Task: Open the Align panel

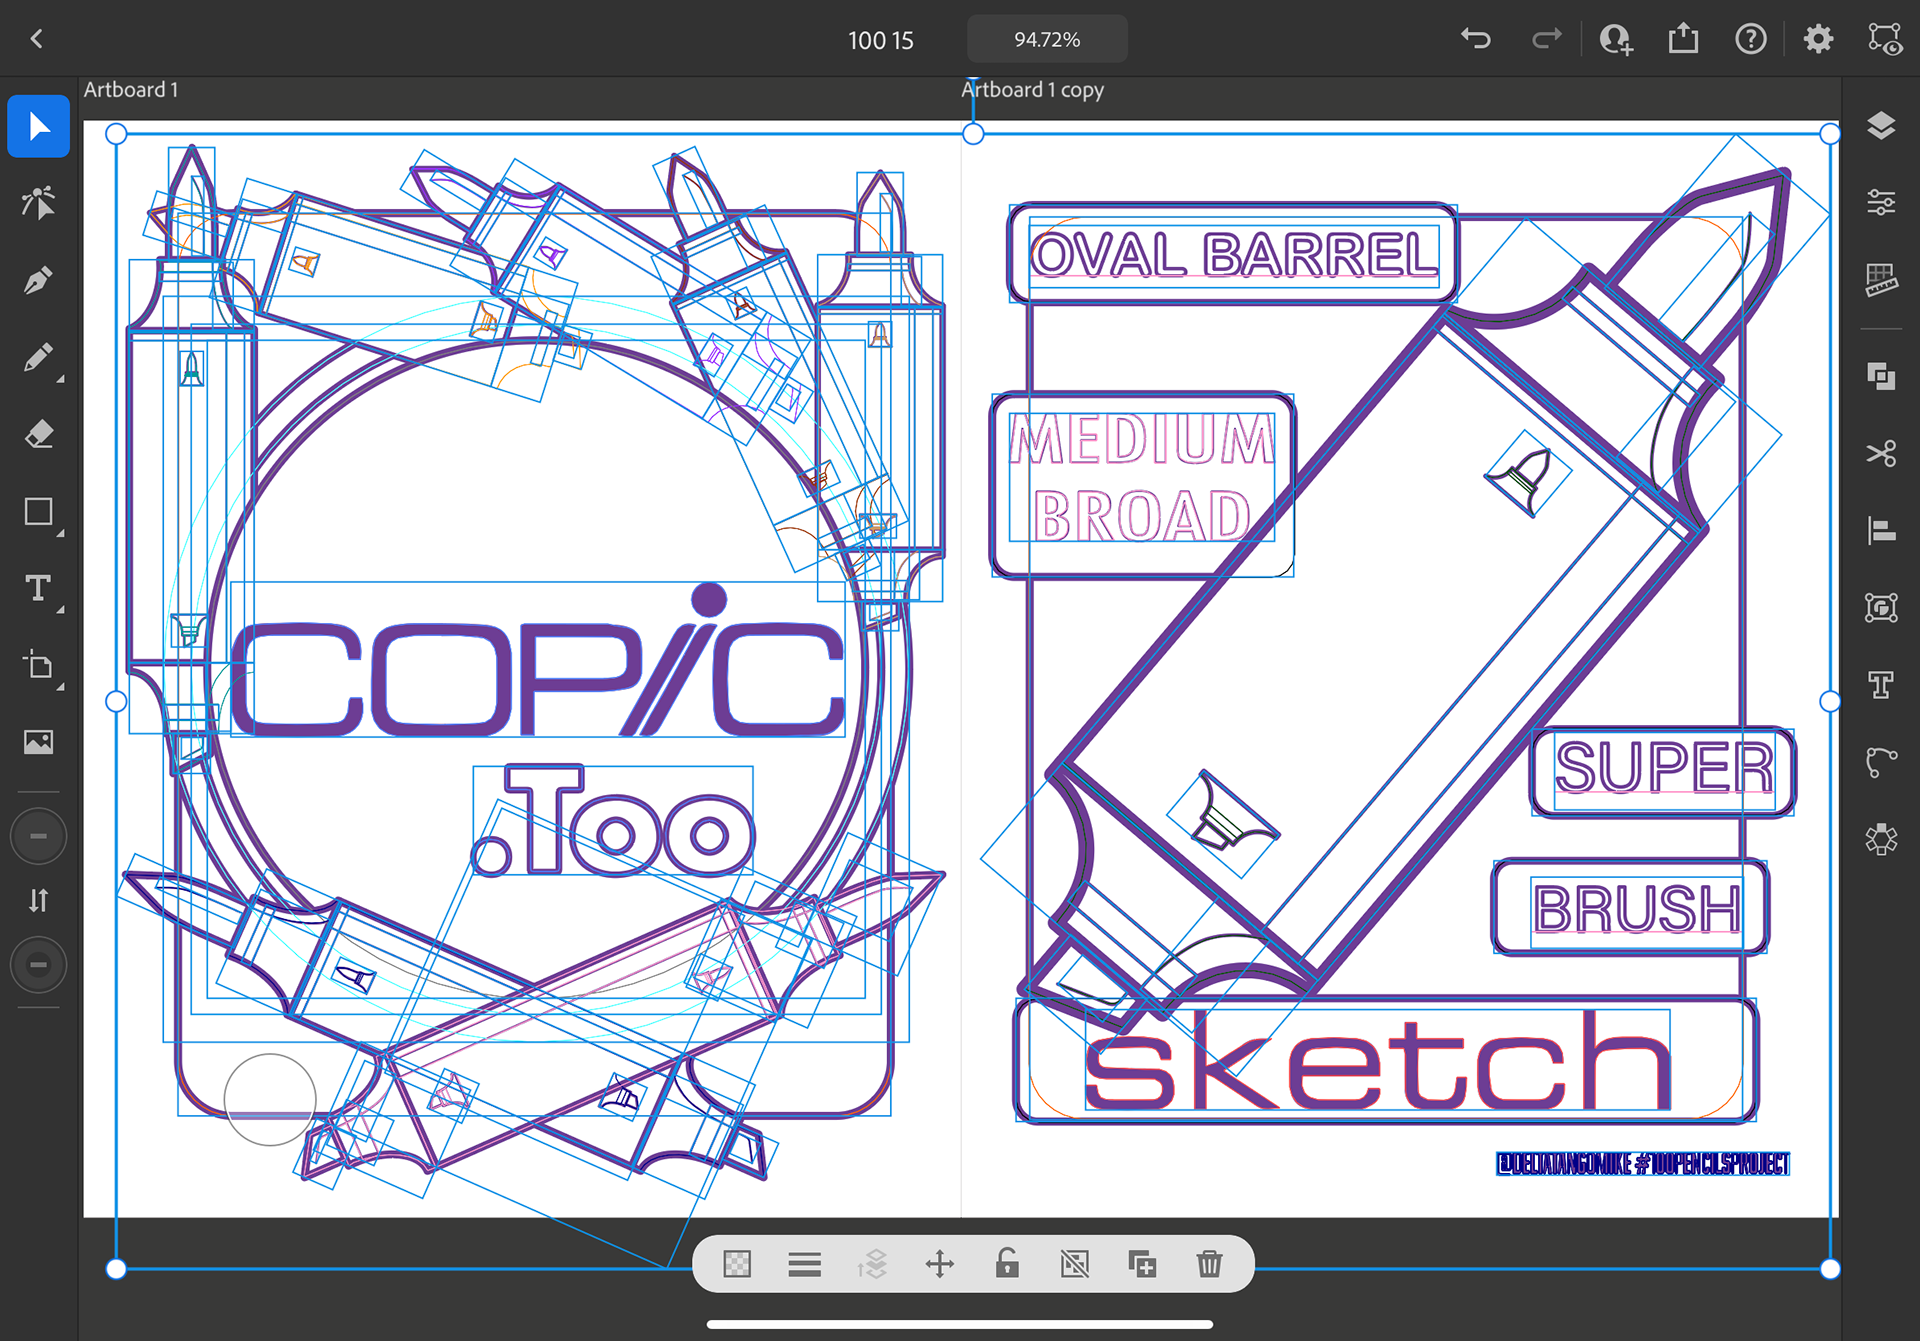Action: 1881,530
